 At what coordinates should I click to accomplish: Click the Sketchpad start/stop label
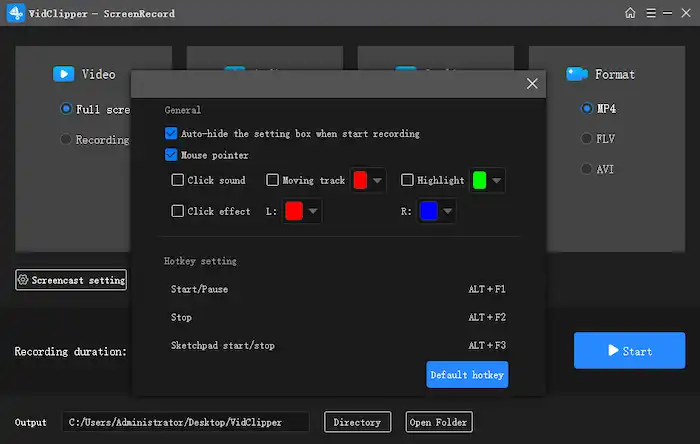point(223,345)
